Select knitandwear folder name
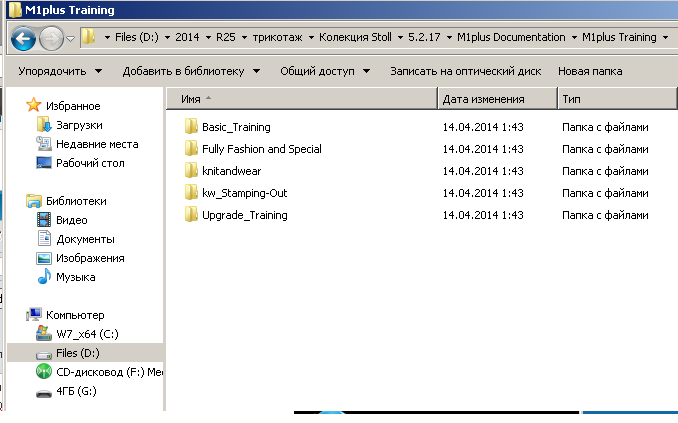The width and height of the screenshot is (678, 423). [231, 171]
